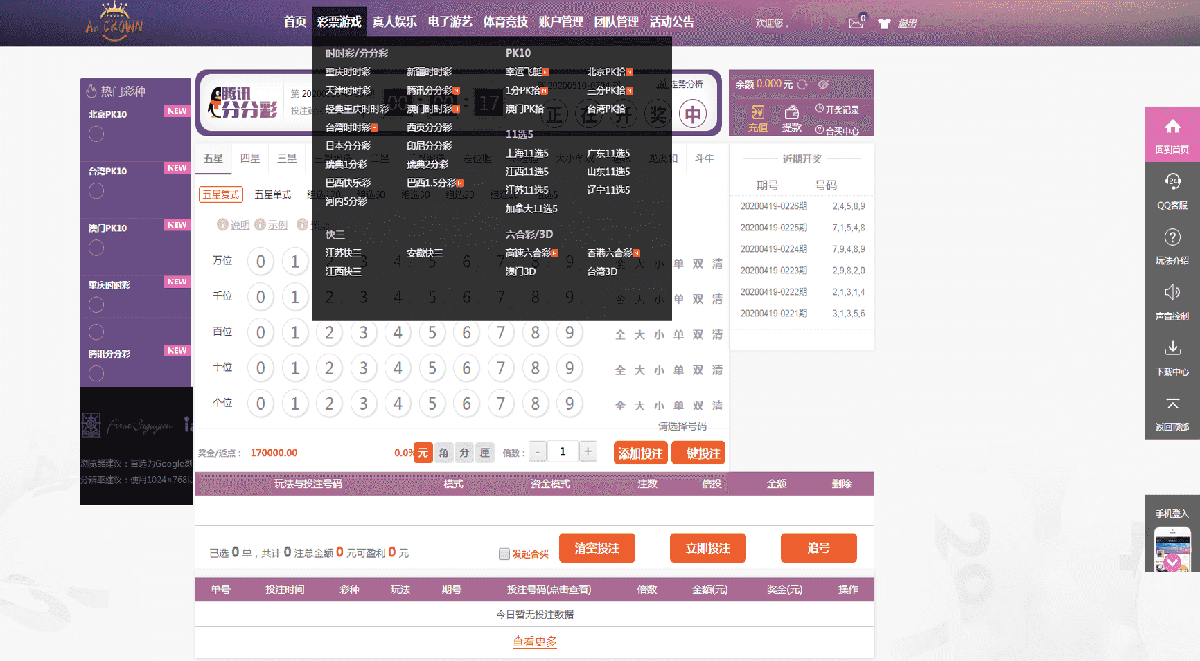Select the 角 money unit toggle
This screenshot has width=1200, height=661.
pyautogui.click(x=445, y=451)
